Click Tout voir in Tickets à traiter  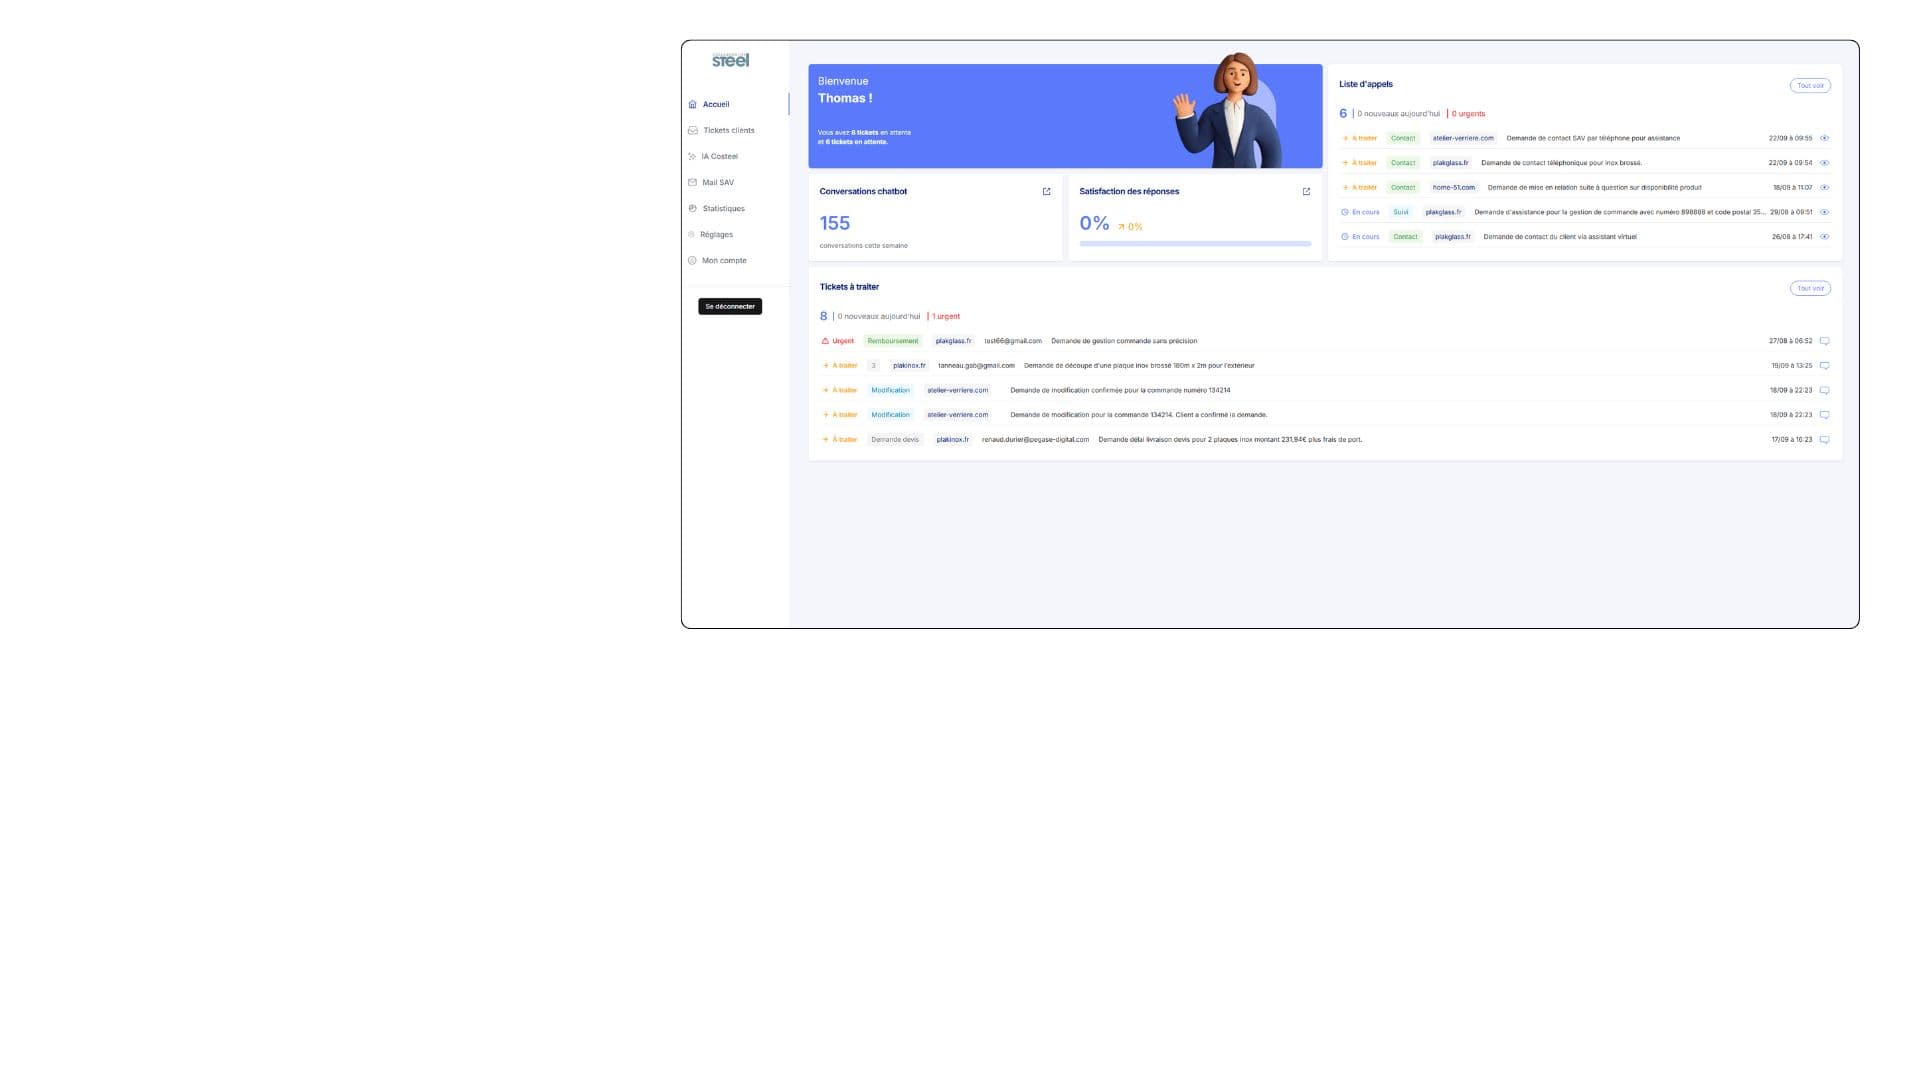(x=1809, y=288)
